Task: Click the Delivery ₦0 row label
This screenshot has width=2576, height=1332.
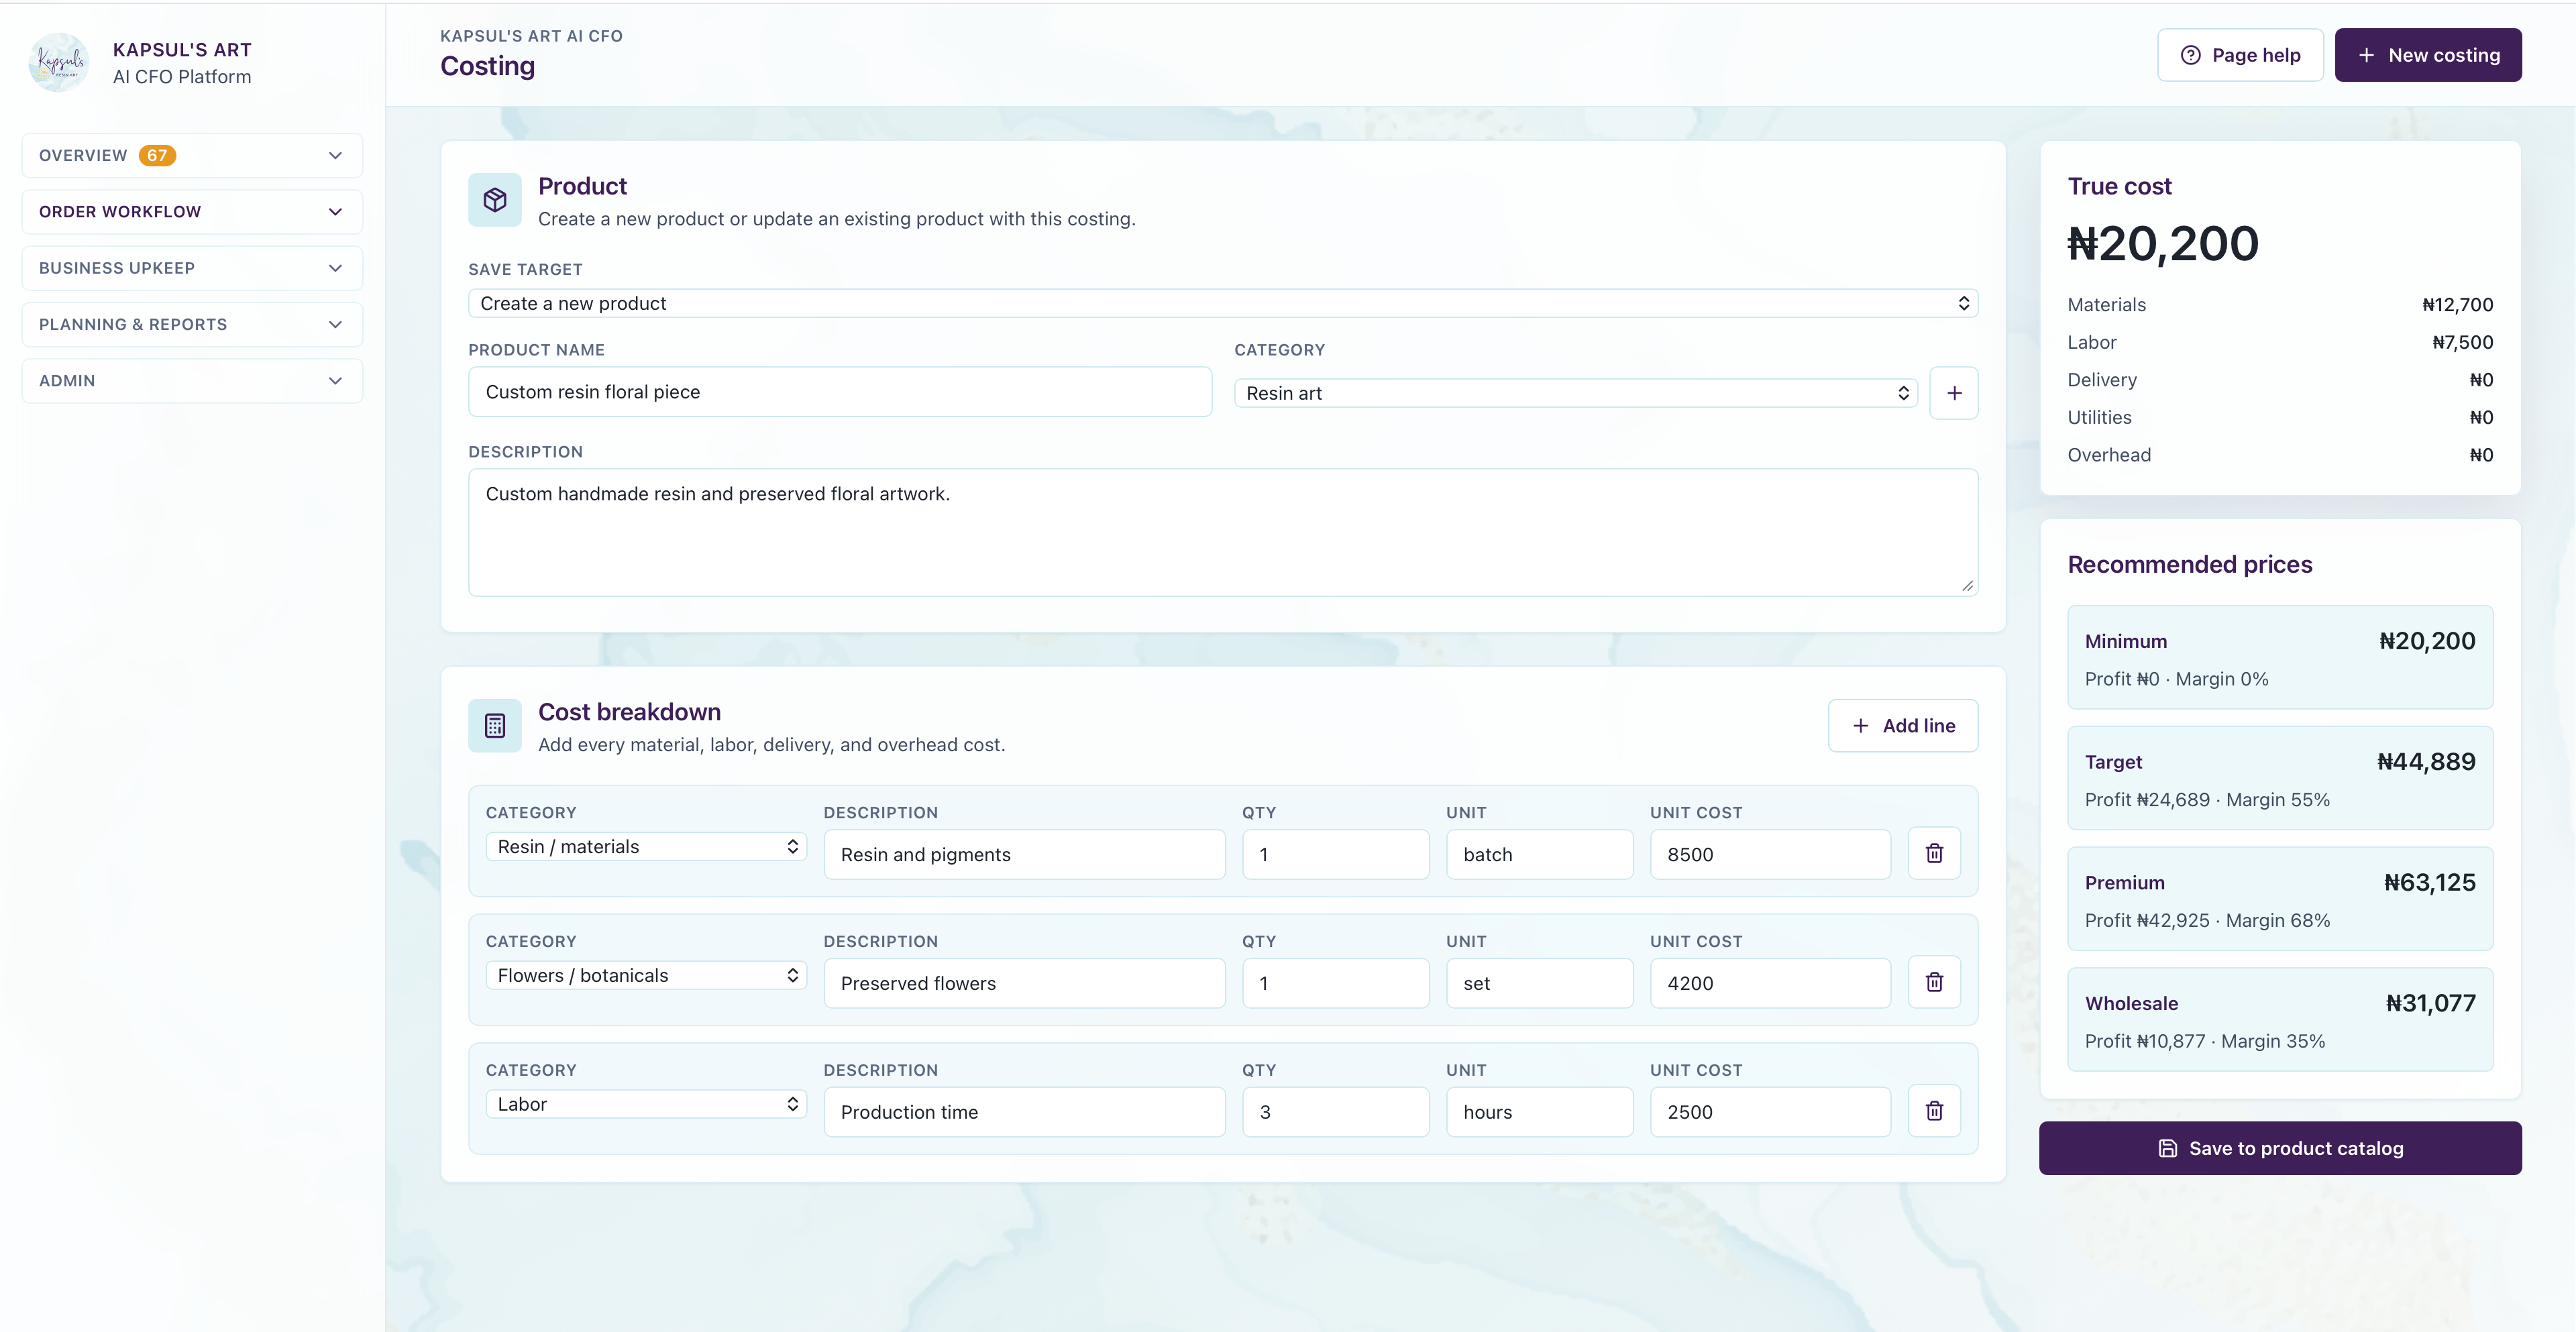Action: [x=2102, y=380]
